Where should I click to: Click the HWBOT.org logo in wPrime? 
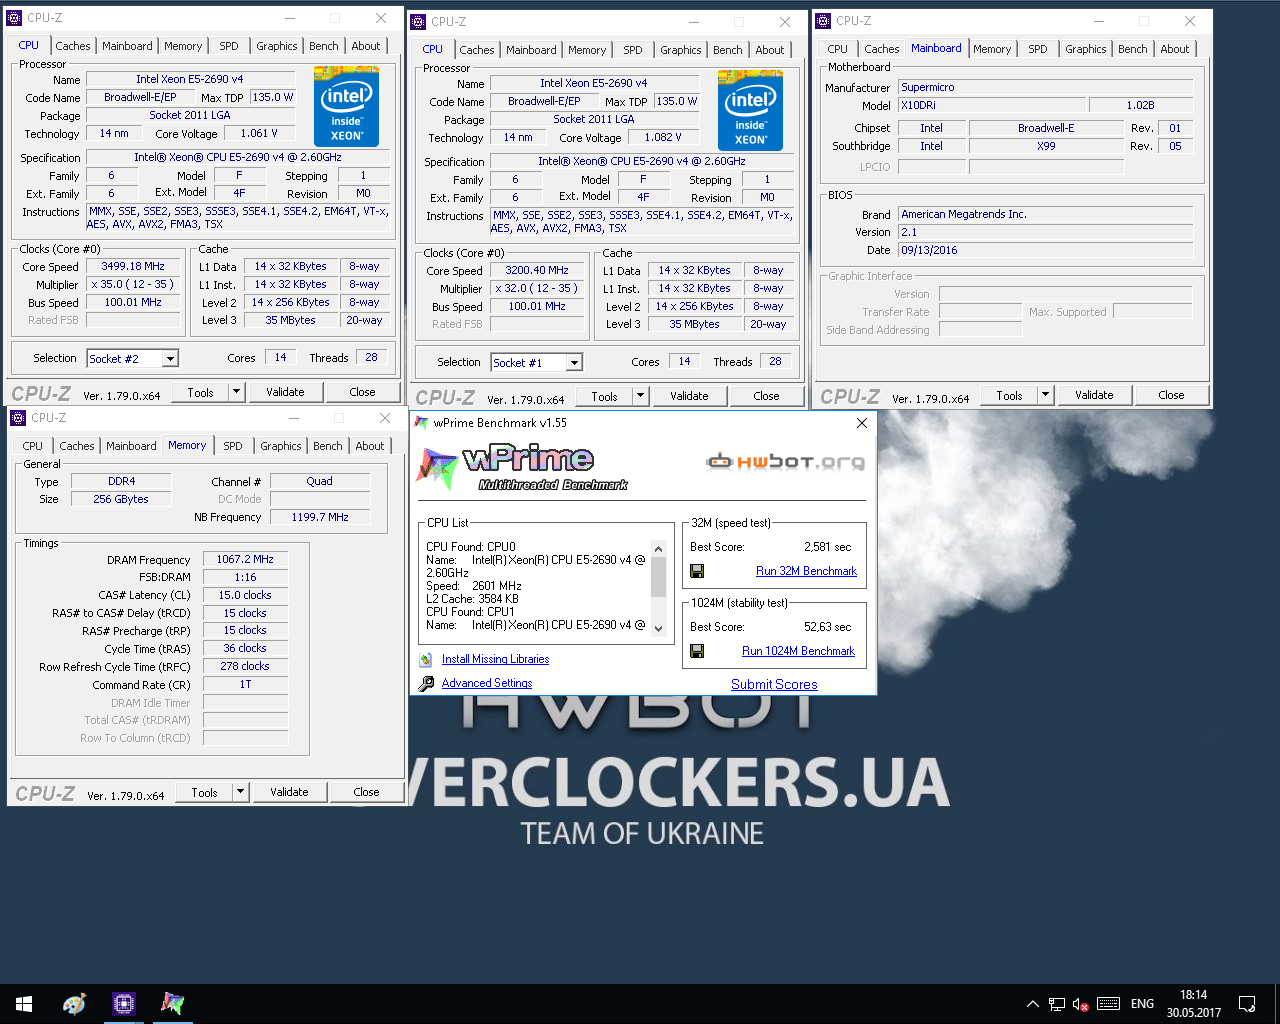click(x=785, y=461)
